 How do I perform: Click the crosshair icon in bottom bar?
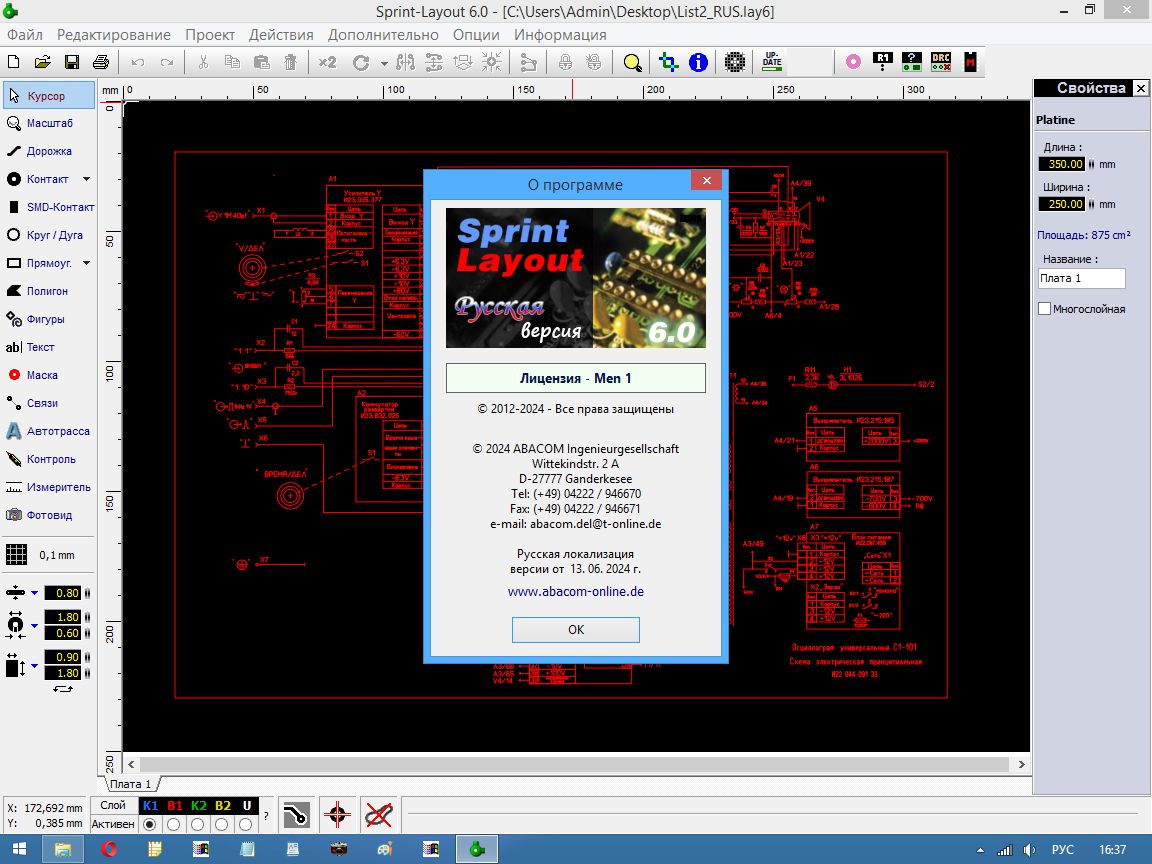coord(337,815)
